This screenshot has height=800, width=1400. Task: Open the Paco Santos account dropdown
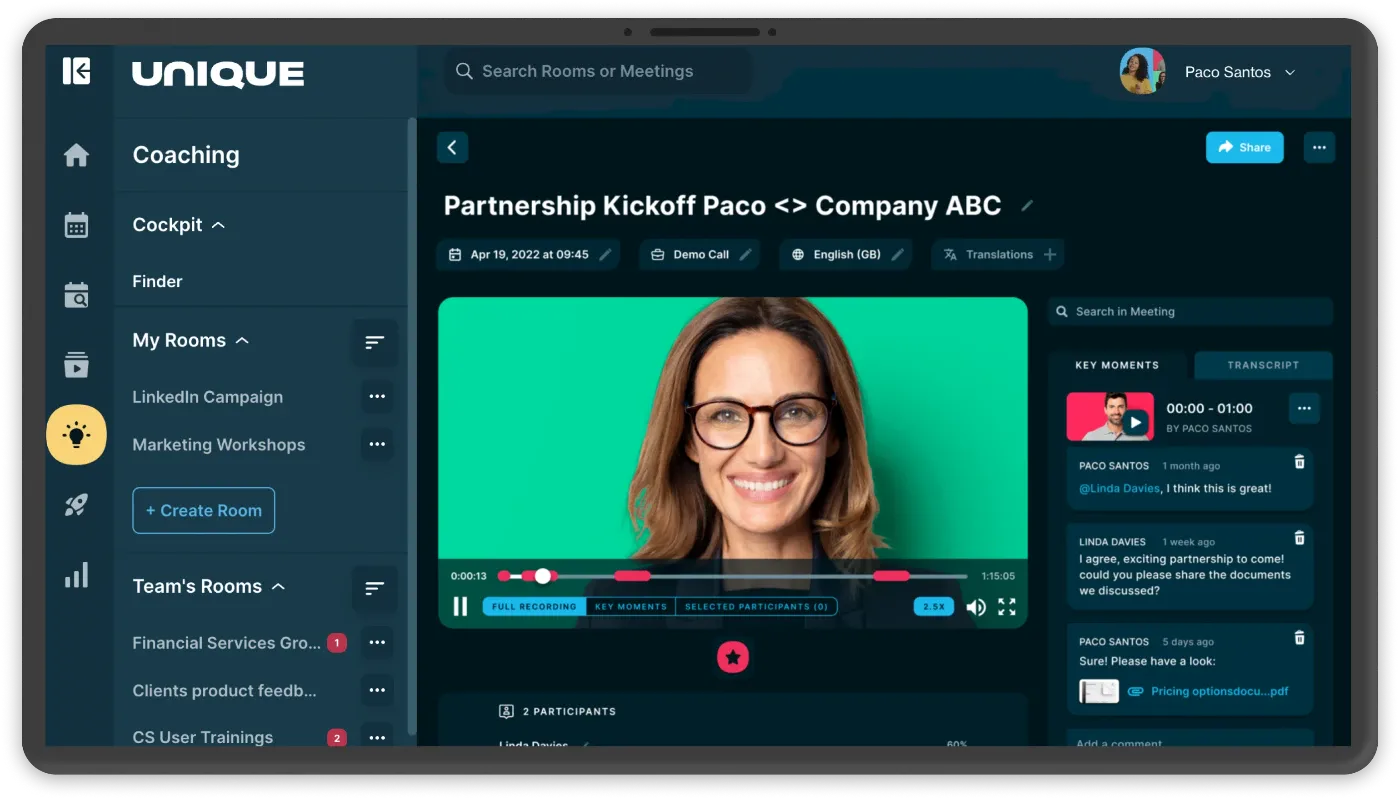(1290, 72)
